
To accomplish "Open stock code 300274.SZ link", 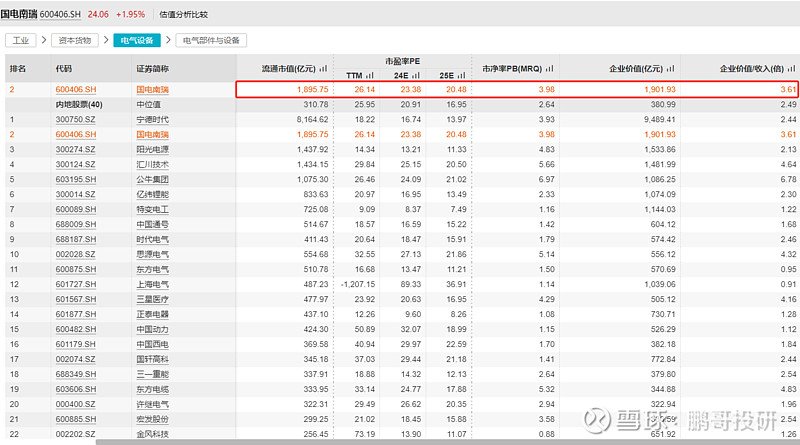I will point(76,150).
